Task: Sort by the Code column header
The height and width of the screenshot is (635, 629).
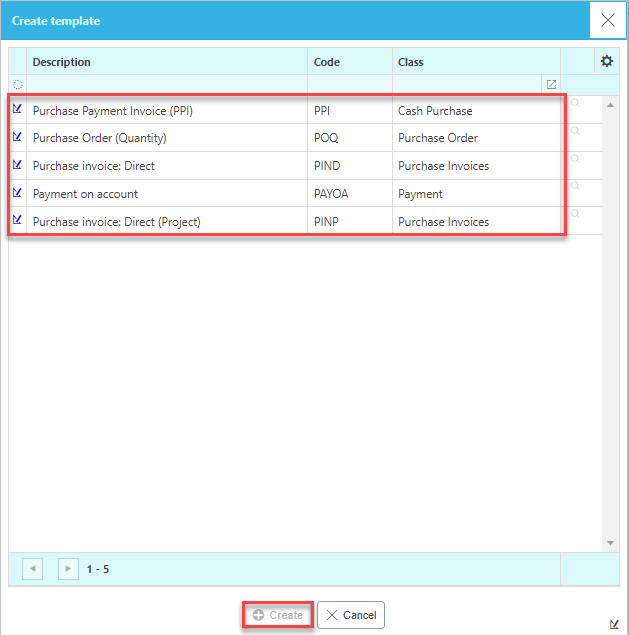Action: (x=327, y=62)
